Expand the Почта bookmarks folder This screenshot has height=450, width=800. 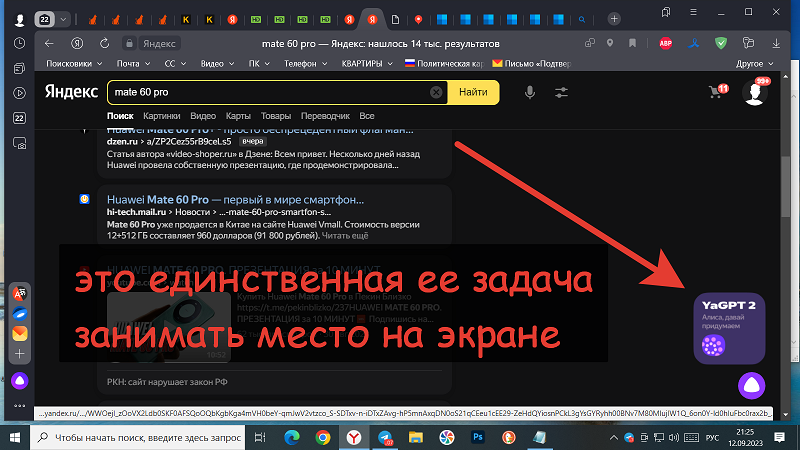click(133, 64)
